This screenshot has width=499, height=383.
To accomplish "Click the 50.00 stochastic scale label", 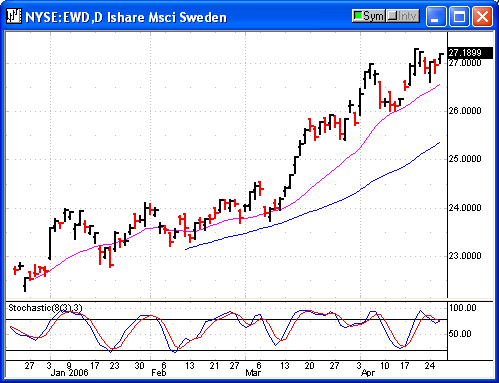I will coord(460,334).
